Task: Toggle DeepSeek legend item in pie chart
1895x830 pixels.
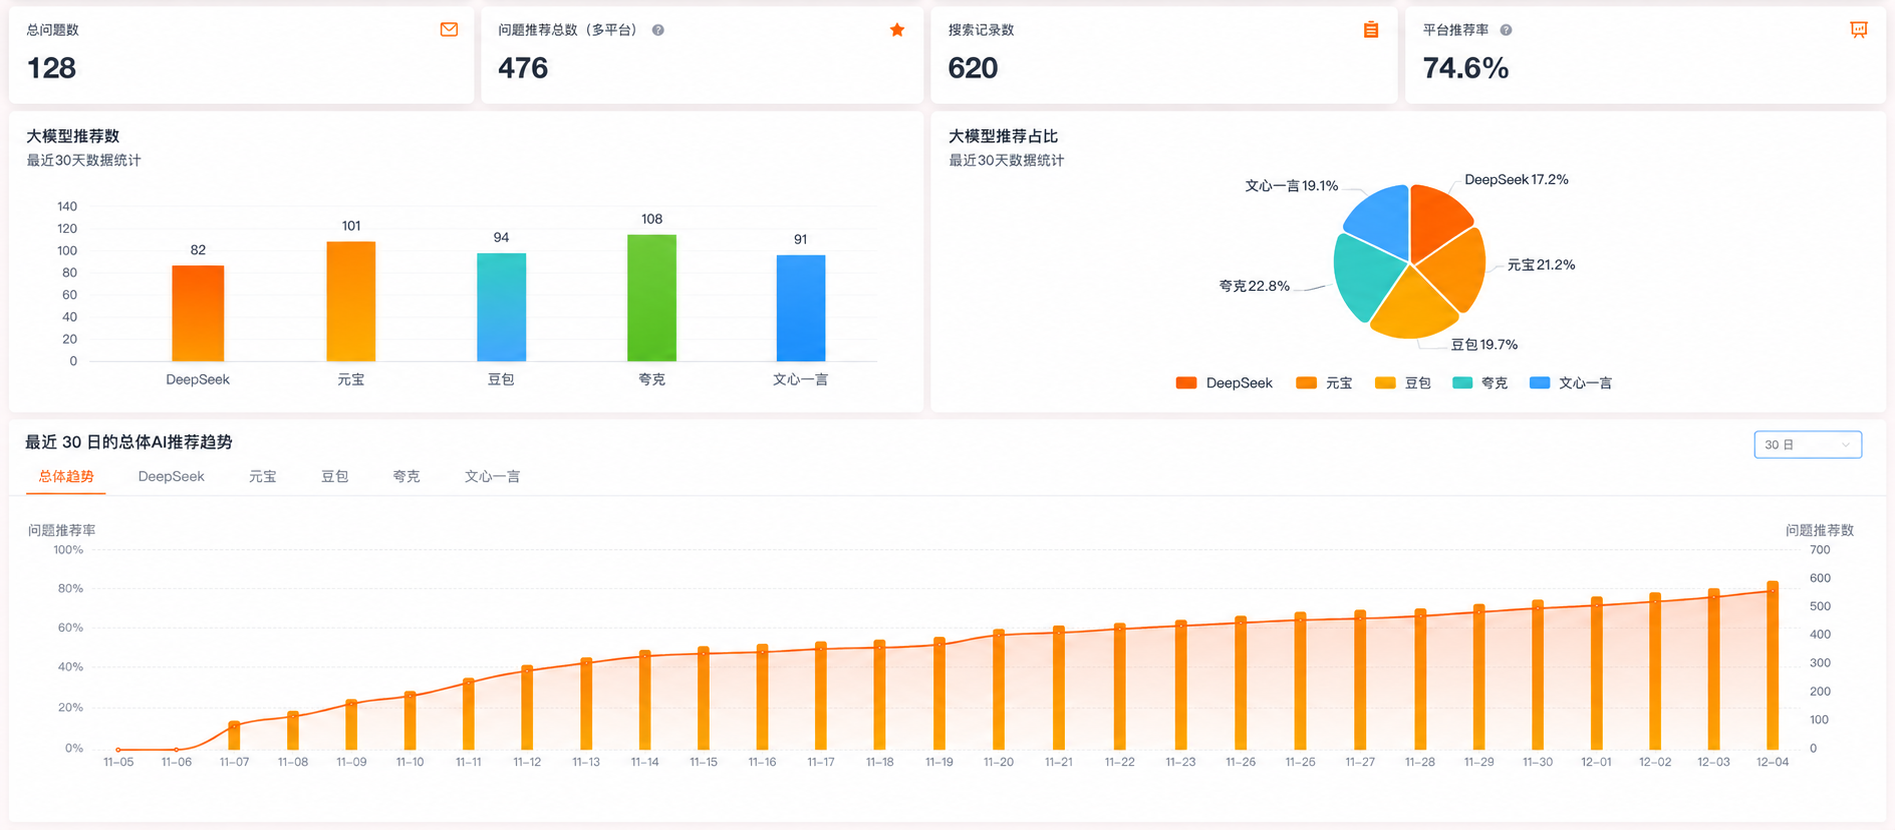Action: 1224,383
